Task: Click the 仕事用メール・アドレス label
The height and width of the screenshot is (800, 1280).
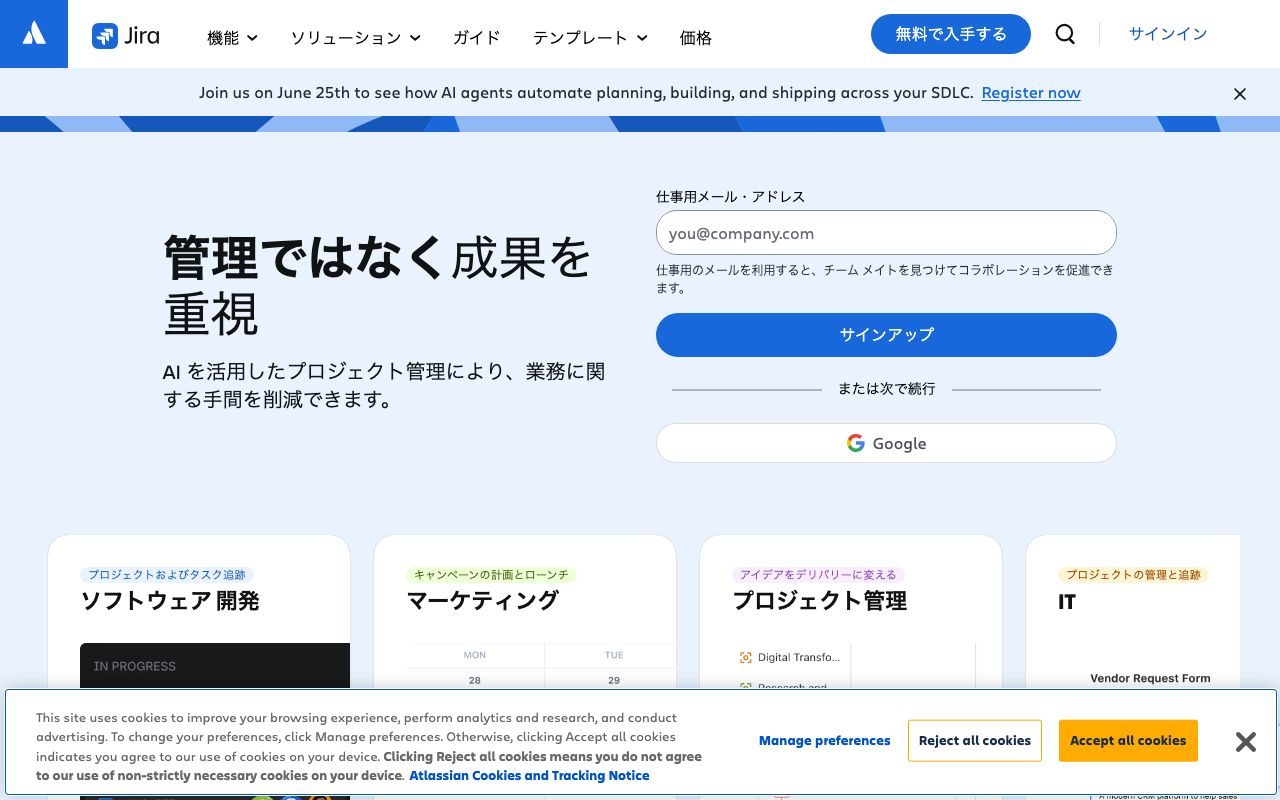Action: click(730, 197)
